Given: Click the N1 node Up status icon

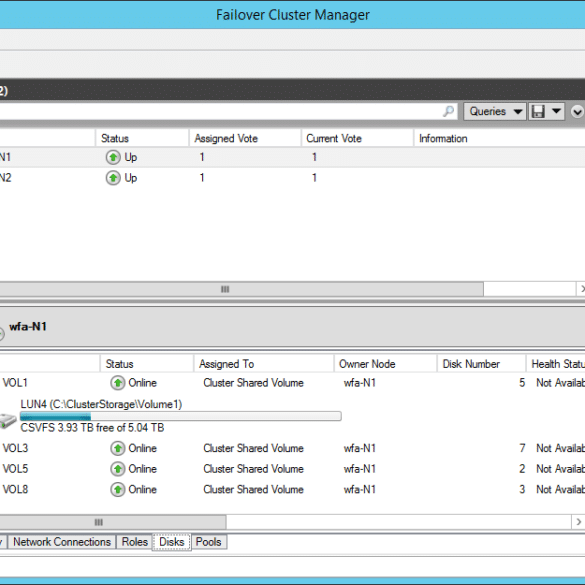Looking at the screenshot, I should click(113, 157).
